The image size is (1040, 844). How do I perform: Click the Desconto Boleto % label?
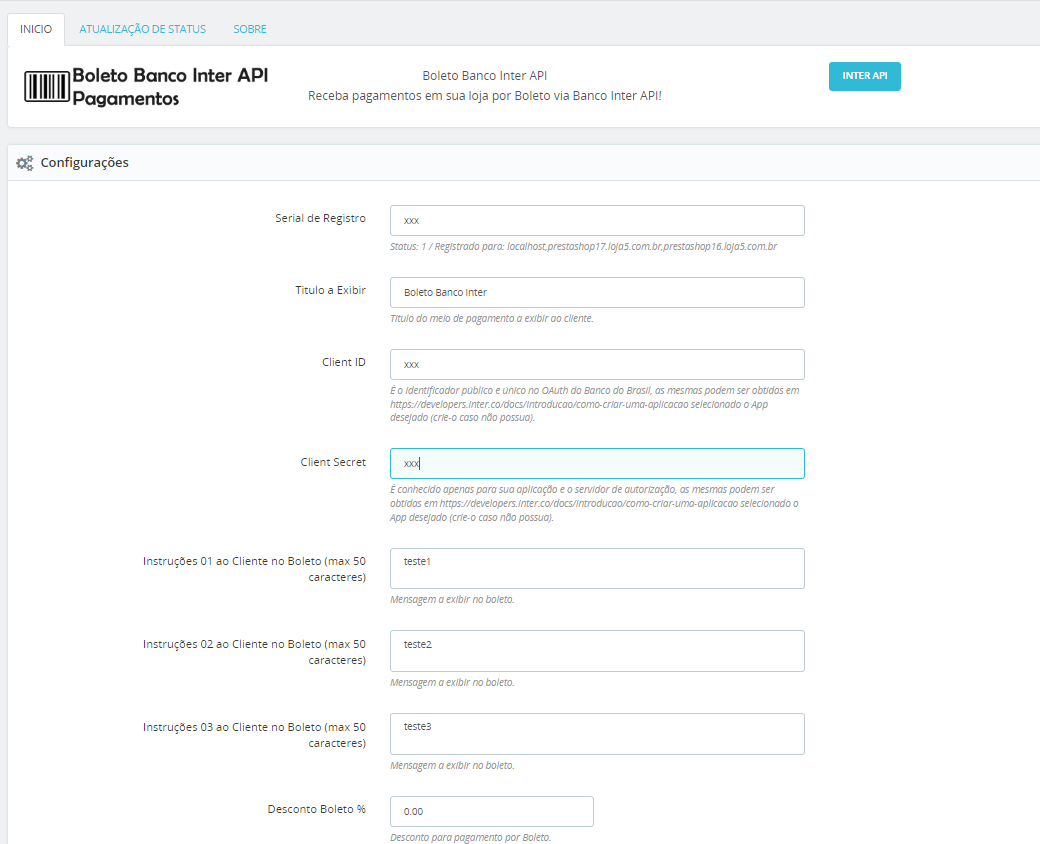click(x=316, y=809)
